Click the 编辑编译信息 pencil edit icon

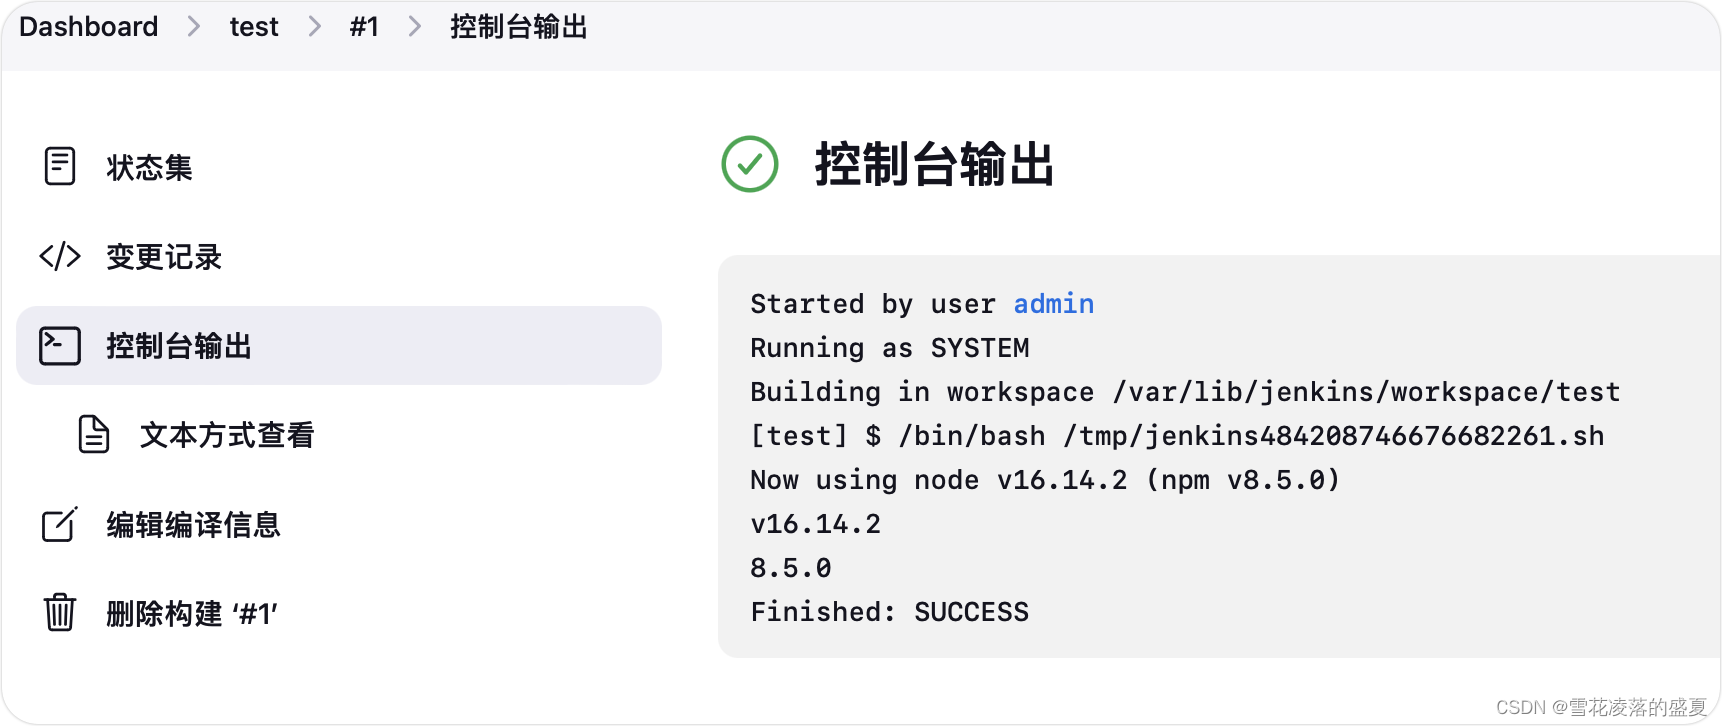(x=60, y=524)
